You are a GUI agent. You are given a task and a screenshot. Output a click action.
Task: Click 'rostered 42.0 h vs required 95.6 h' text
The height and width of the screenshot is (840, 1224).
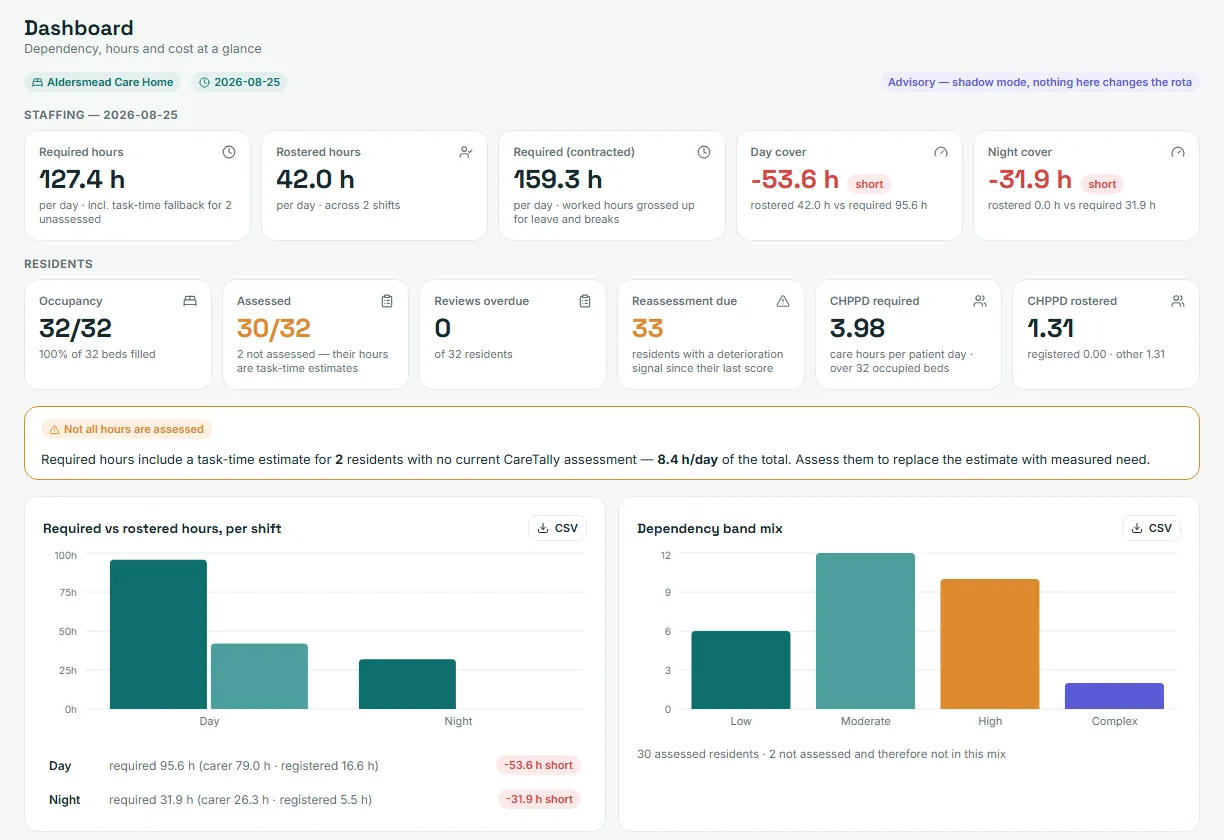click(x=839, y=205)
